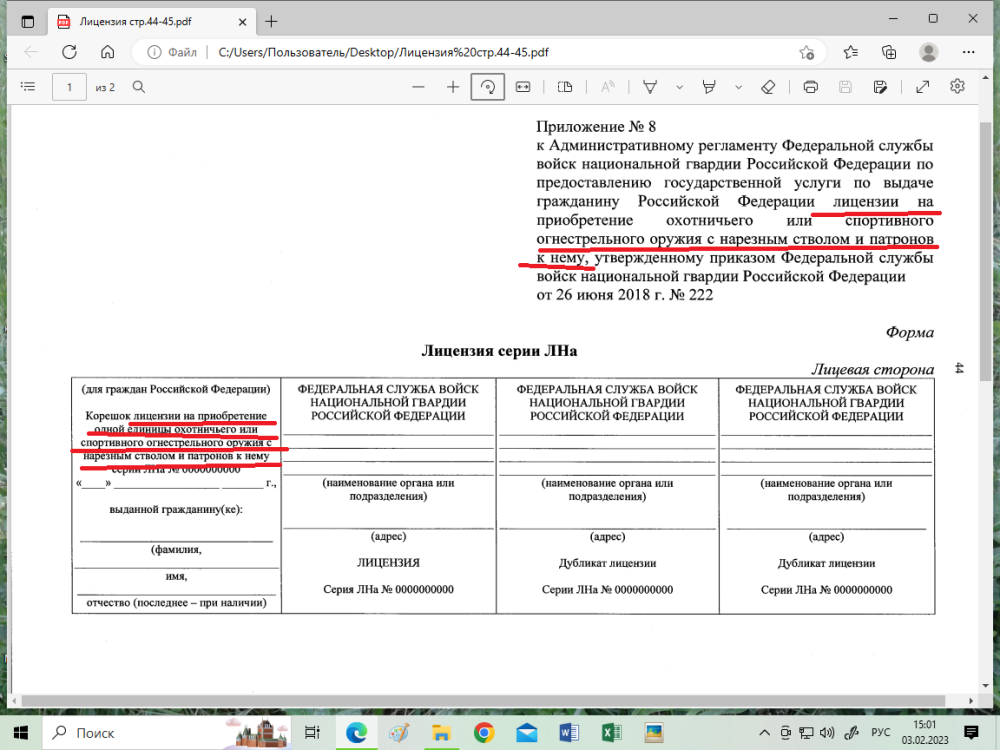
Task: Enter full screen mode
Action: tap(923, 87)
